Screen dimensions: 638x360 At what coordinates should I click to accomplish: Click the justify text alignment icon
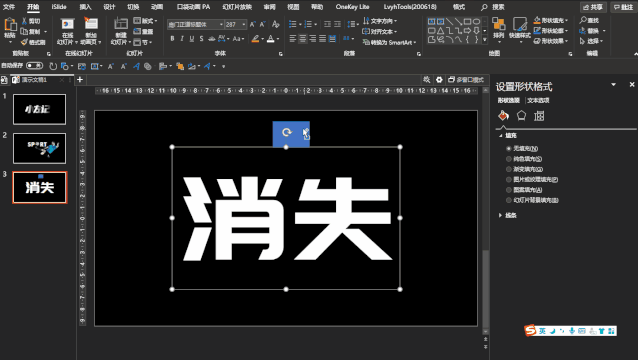323,39
